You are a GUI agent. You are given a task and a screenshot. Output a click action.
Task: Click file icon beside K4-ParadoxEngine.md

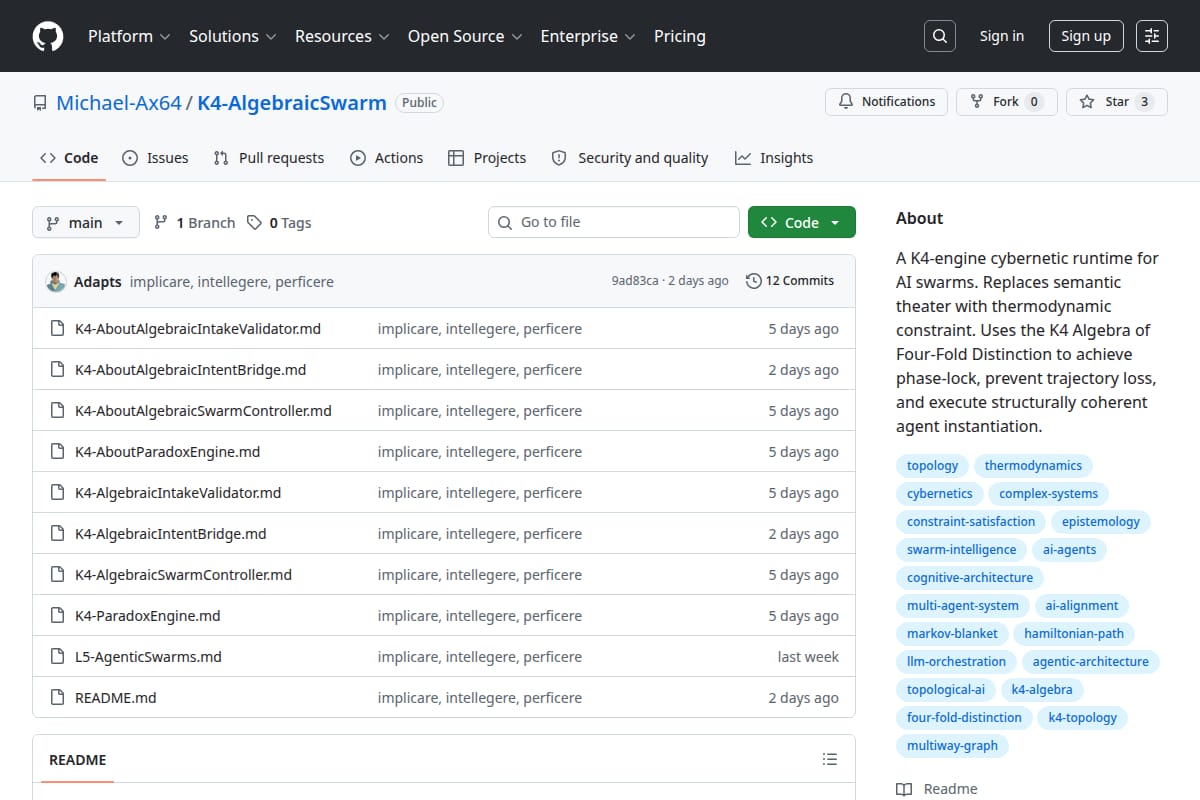click(x=57, y=616)
